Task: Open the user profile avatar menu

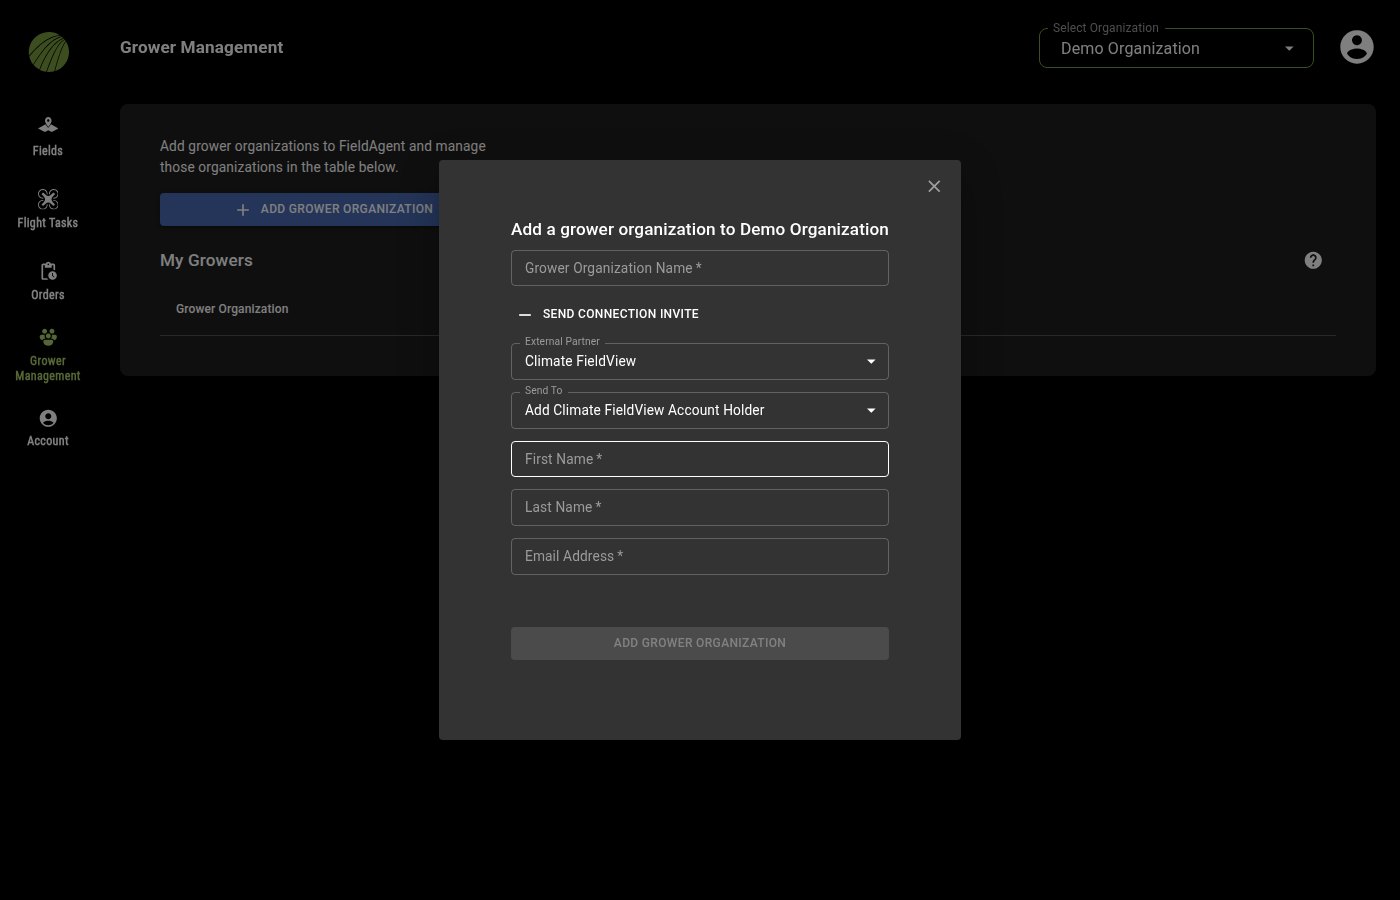Action: click(x=1356, y=47)
